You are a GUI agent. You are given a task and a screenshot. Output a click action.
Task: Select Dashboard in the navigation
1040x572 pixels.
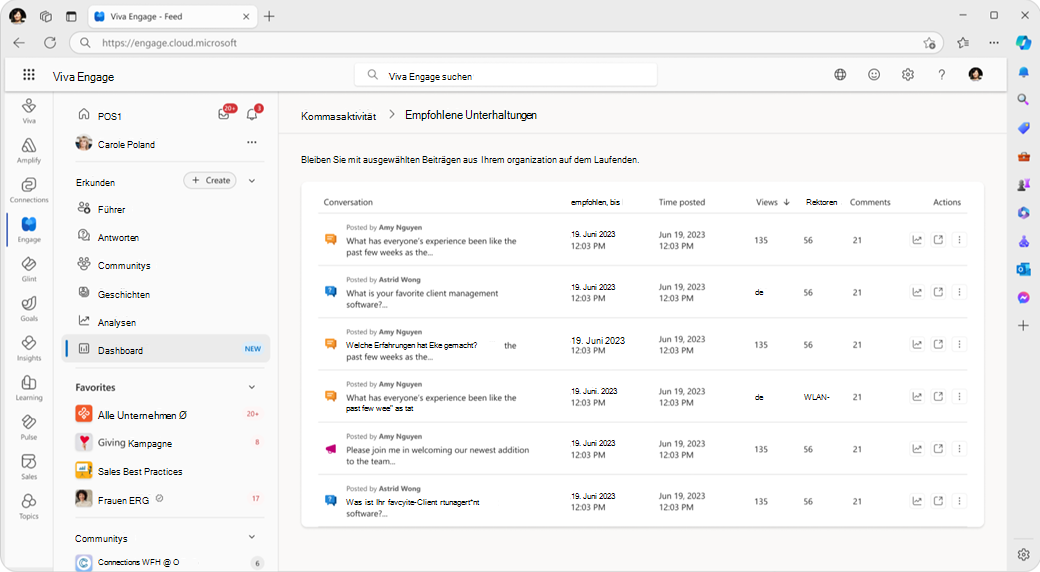coord(166,349)
